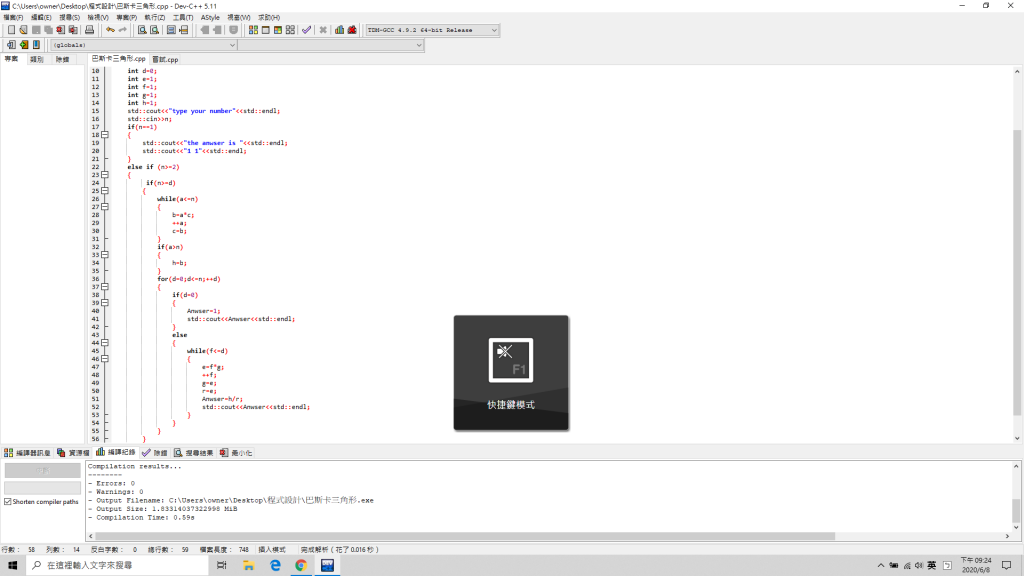The width and height of the screenshot is (1024, 576).
Task: Switch to the second .cpp file tab
Action: pyautogui.click(x=165, y=59)
